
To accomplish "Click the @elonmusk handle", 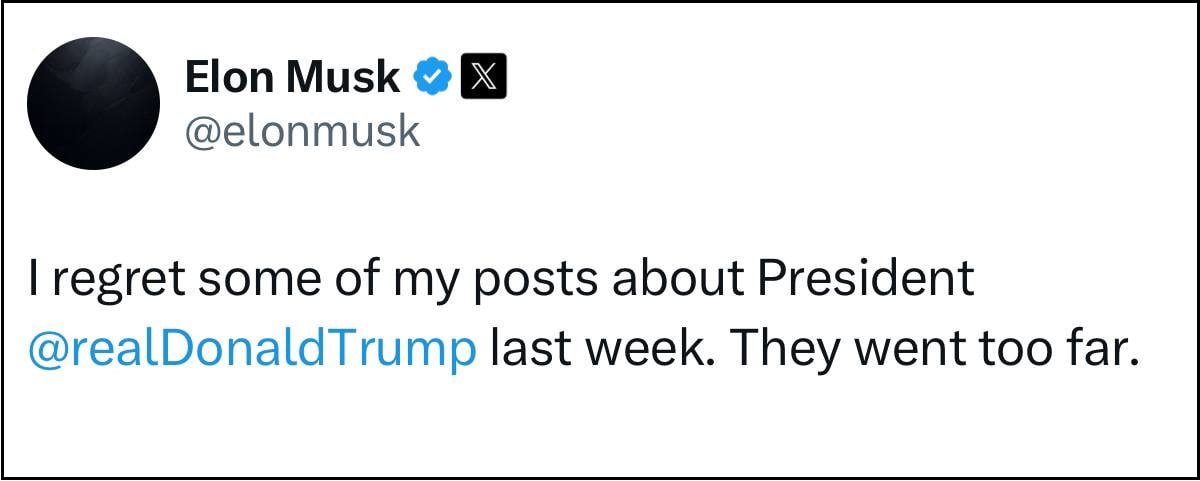I will 302,130.
